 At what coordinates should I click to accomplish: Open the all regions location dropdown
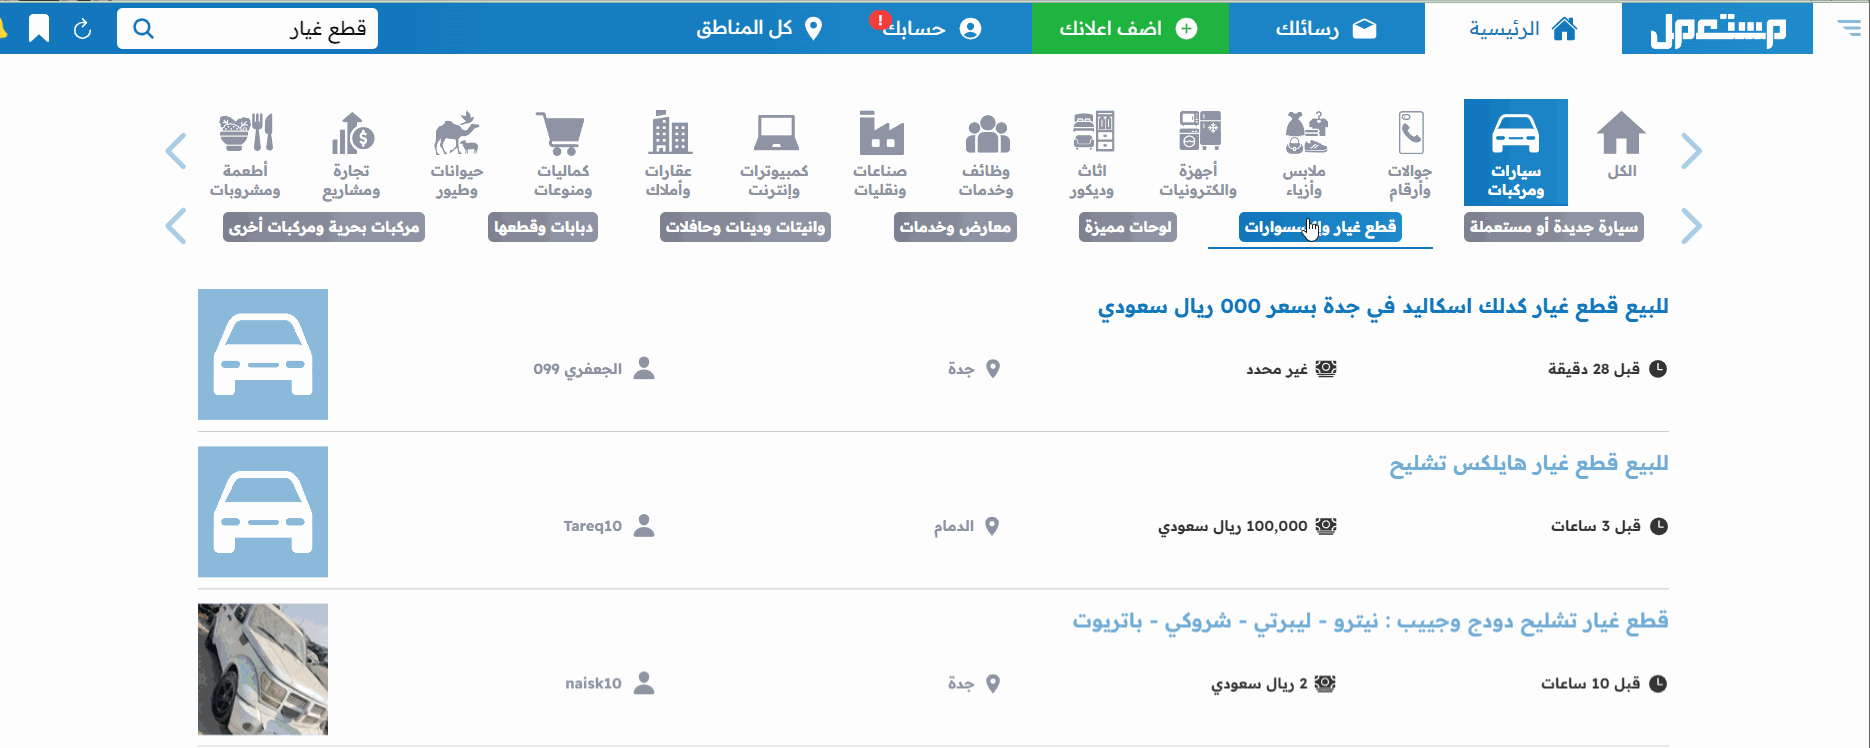759,28
